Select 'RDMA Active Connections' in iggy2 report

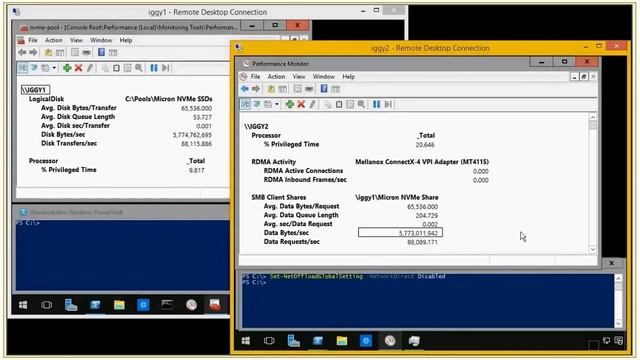[303, 171]
